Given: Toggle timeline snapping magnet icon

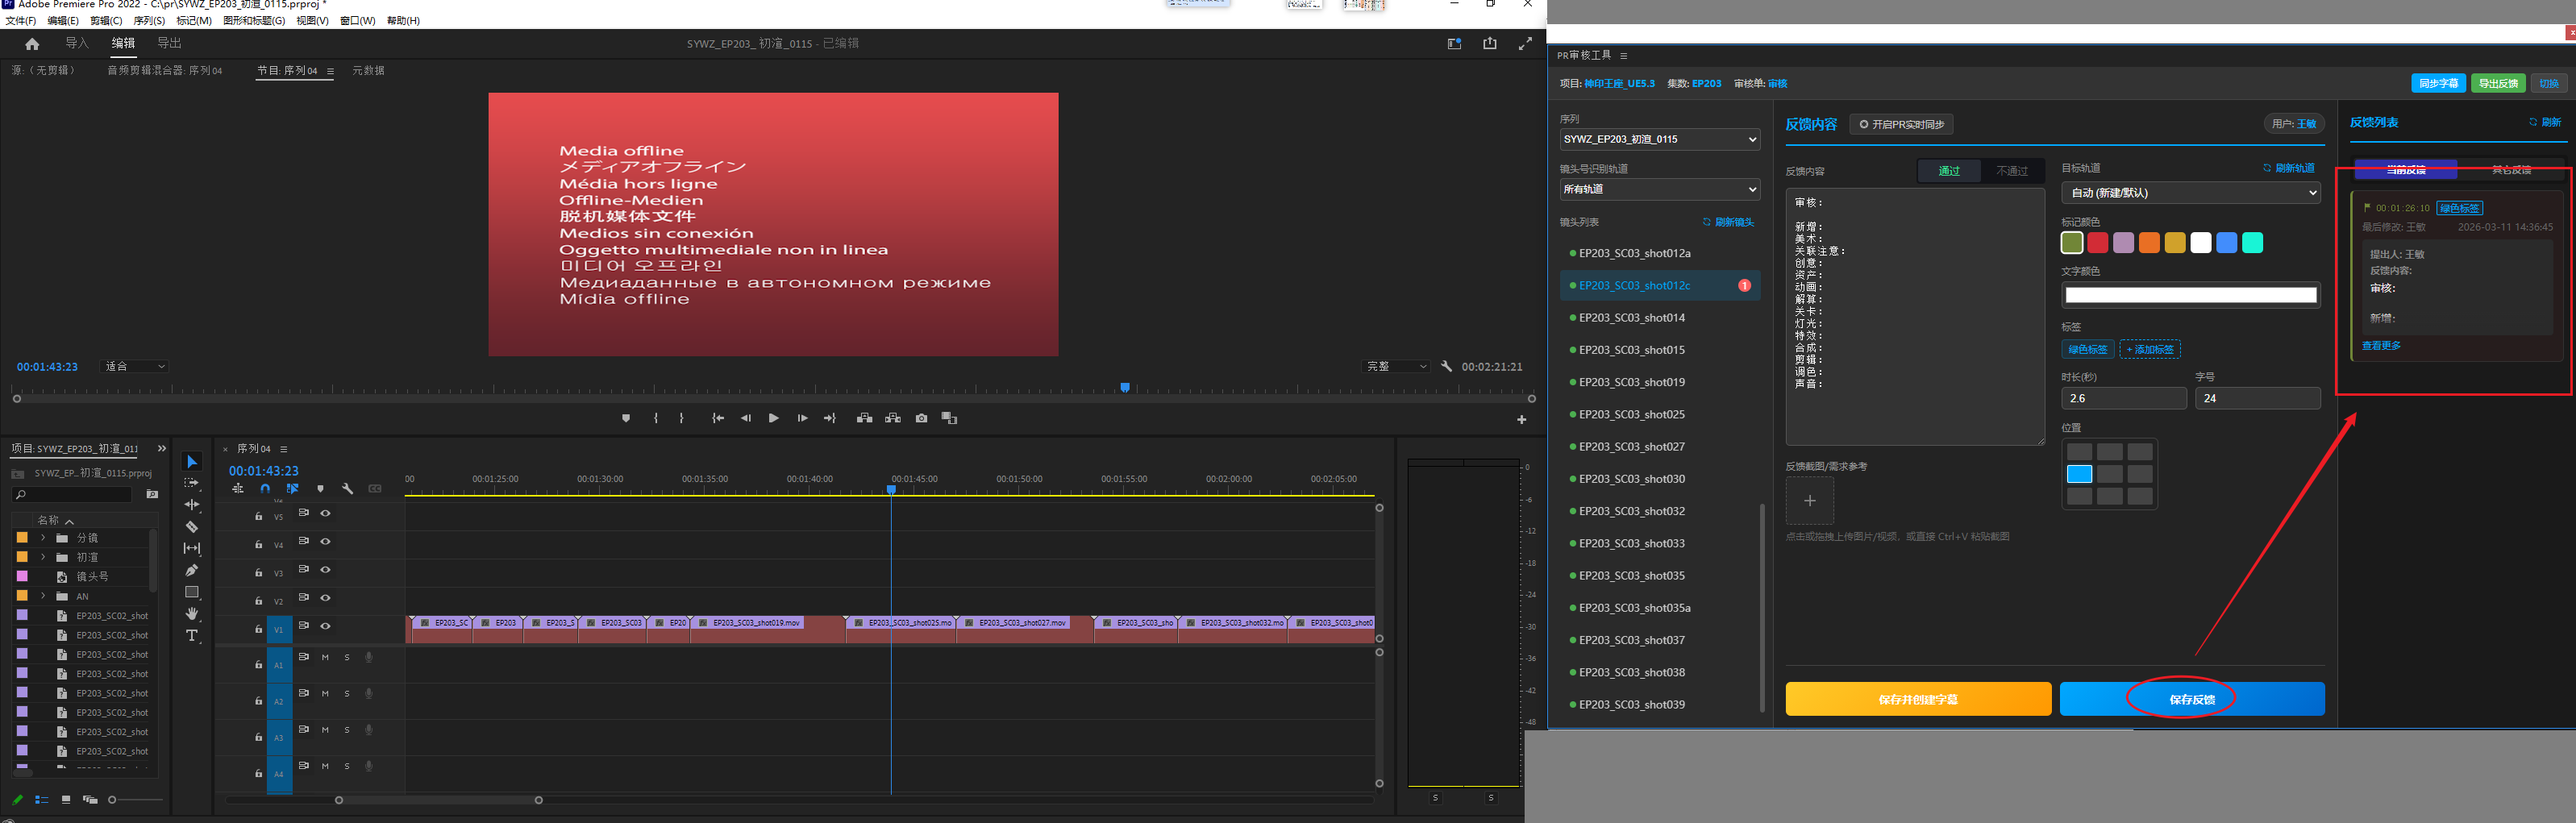Looking at the screenshot, I should 265,489.
